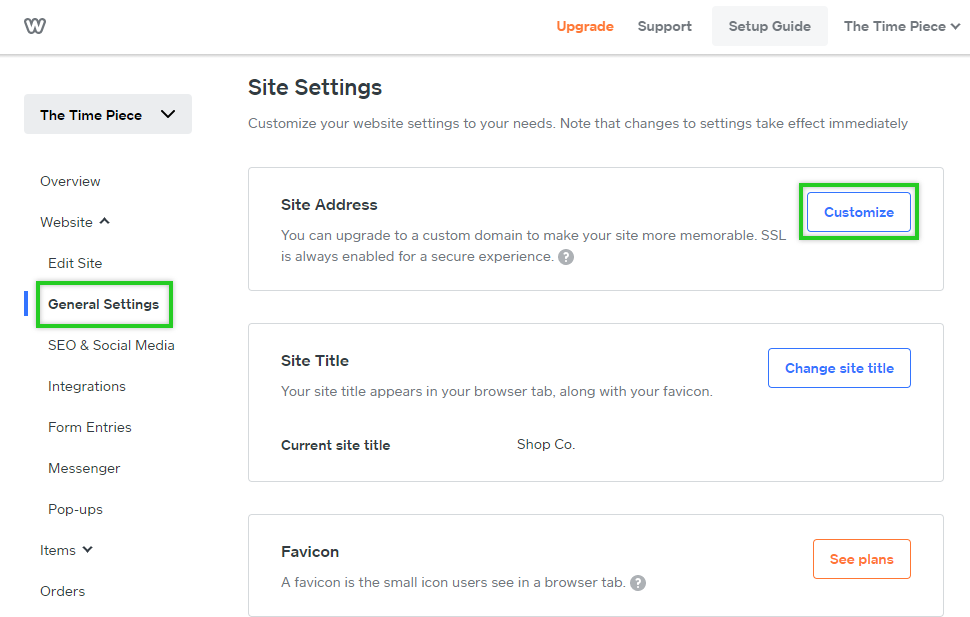Click help icon next to Favicon description
Image resolution: width=970 pixels, height=617 pixels.
coord(638,583)
